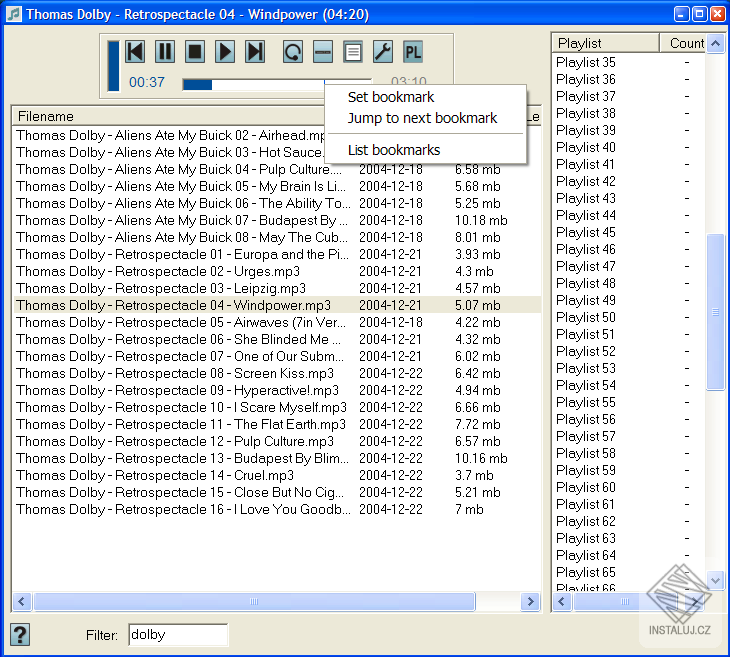Select Retrospectacle 16 - I Love You Goodb
Image resolution: width=730 pixels, height=657 pixels.
(x=277, y=509)
